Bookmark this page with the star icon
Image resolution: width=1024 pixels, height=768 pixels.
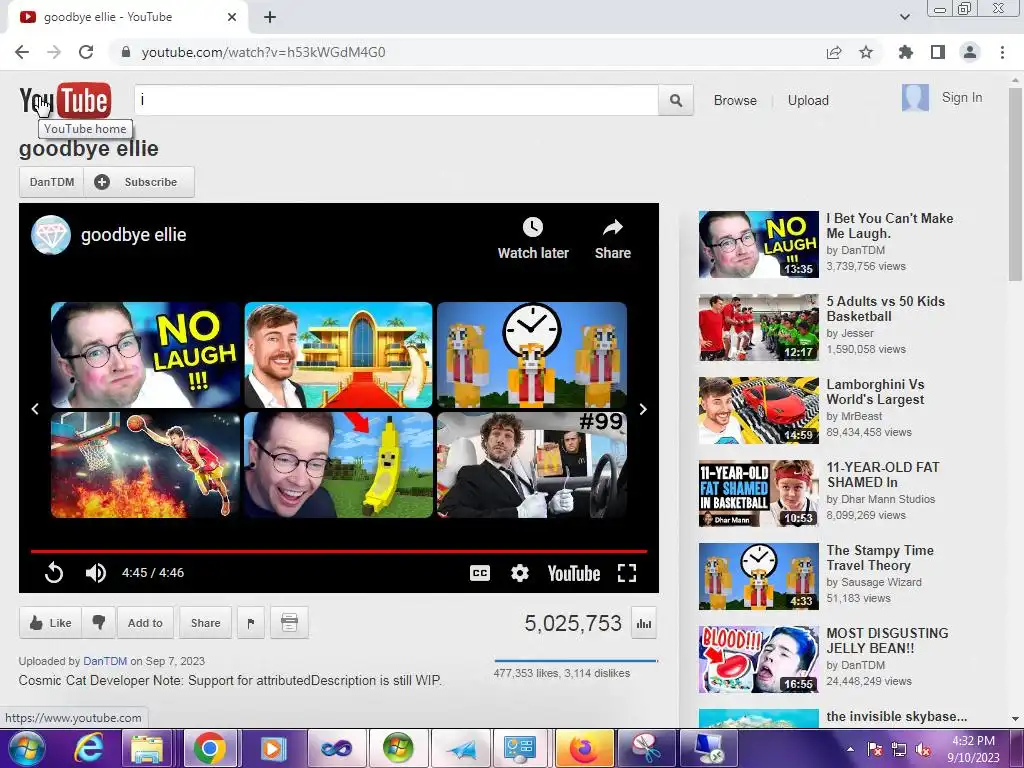(866, 52)
